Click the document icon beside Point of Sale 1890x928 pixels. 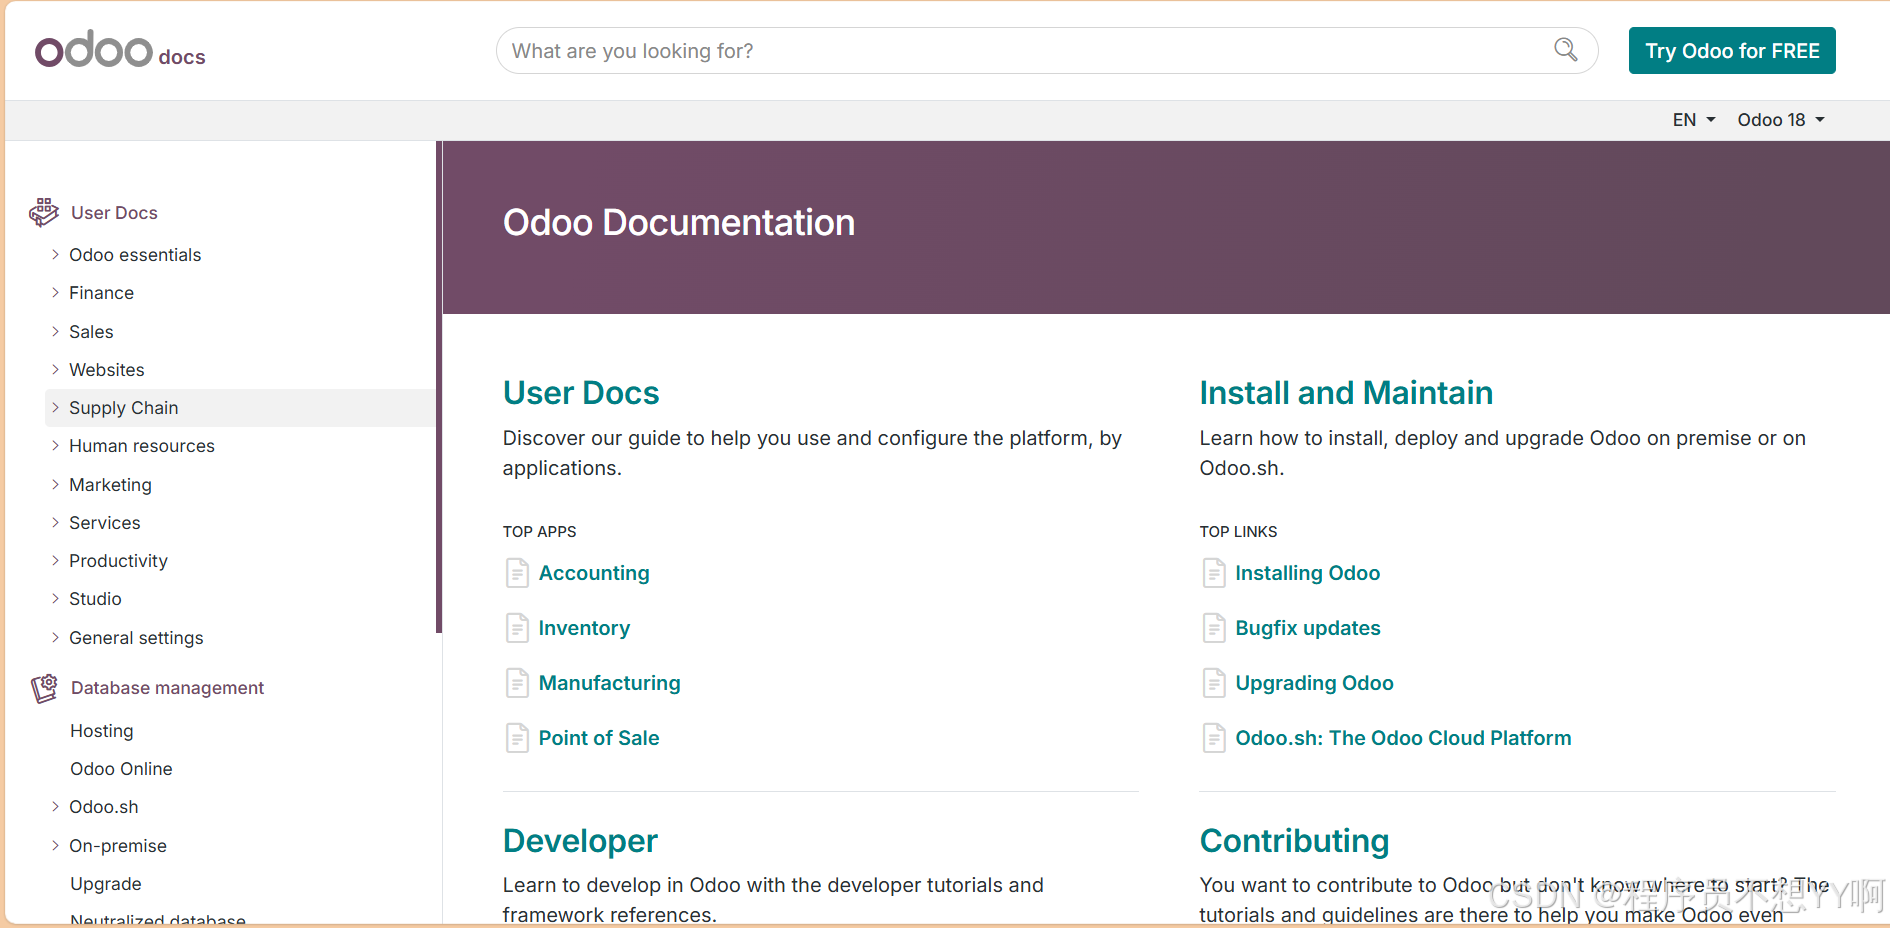[x=517, y=738]
